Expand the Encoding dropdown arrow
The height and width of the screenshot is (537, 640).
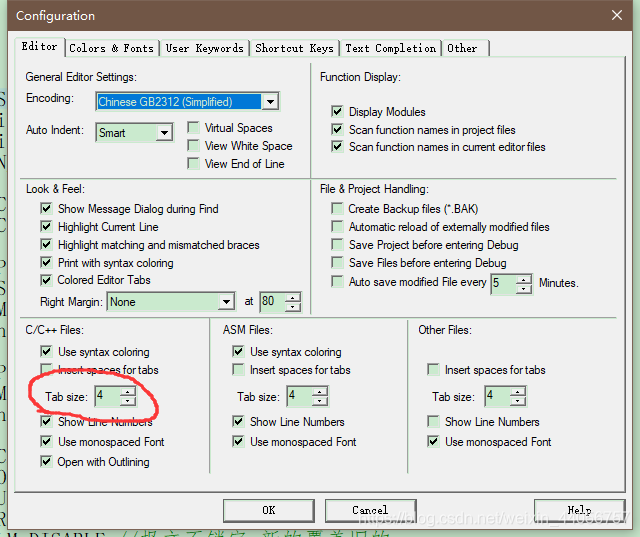coord(270,101)
